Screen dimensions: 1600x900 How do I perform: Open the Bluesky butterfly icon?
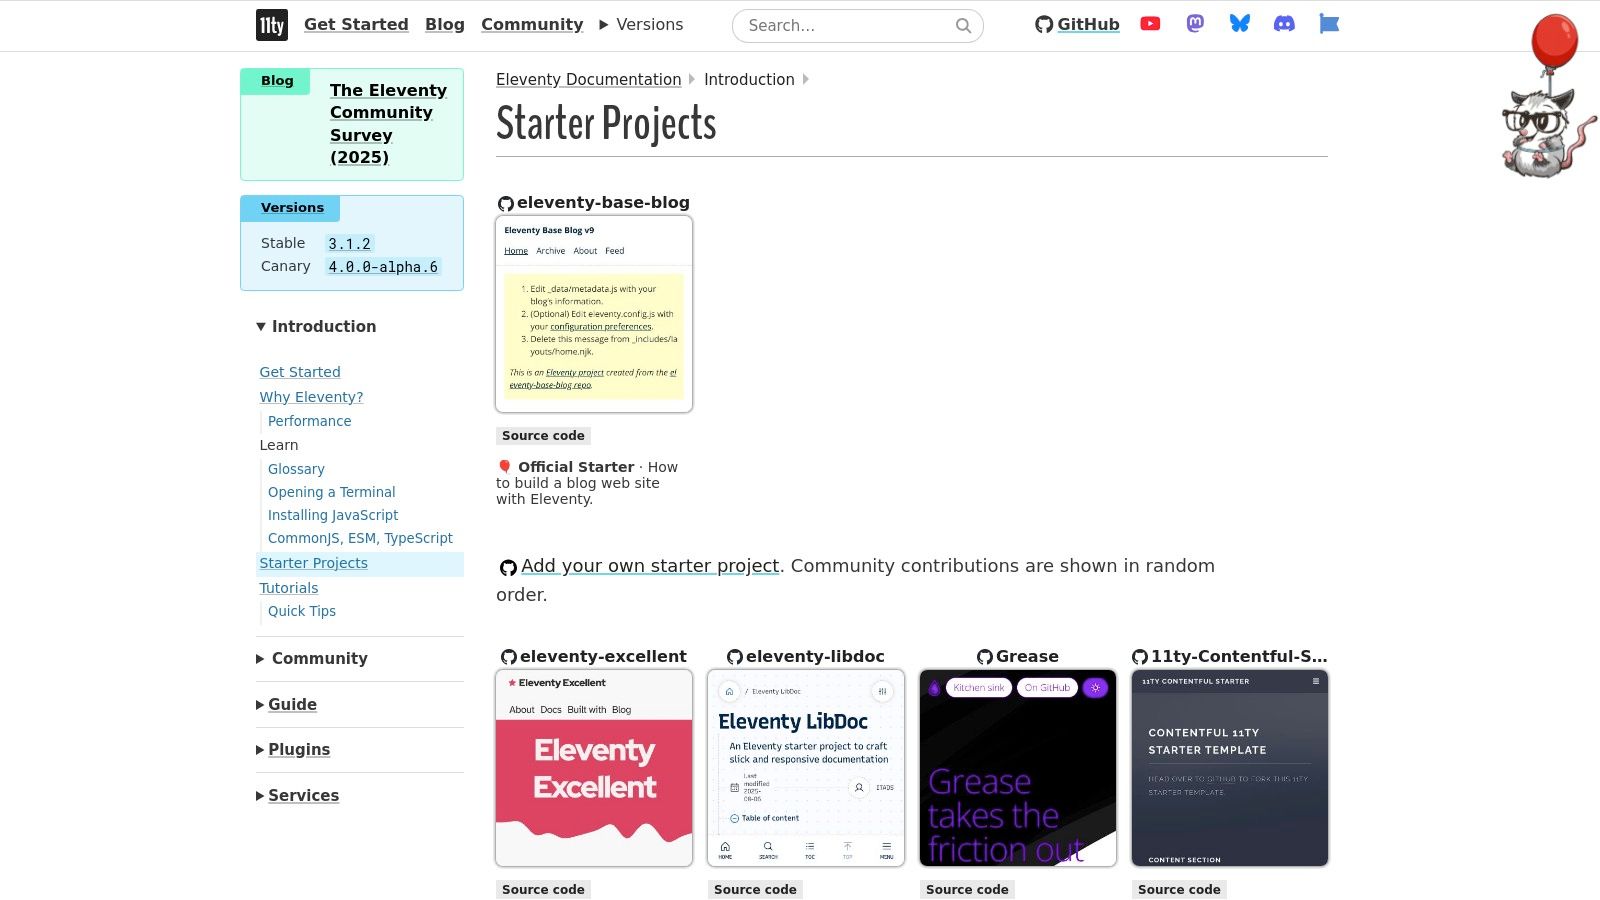[x=1239, y=24]
